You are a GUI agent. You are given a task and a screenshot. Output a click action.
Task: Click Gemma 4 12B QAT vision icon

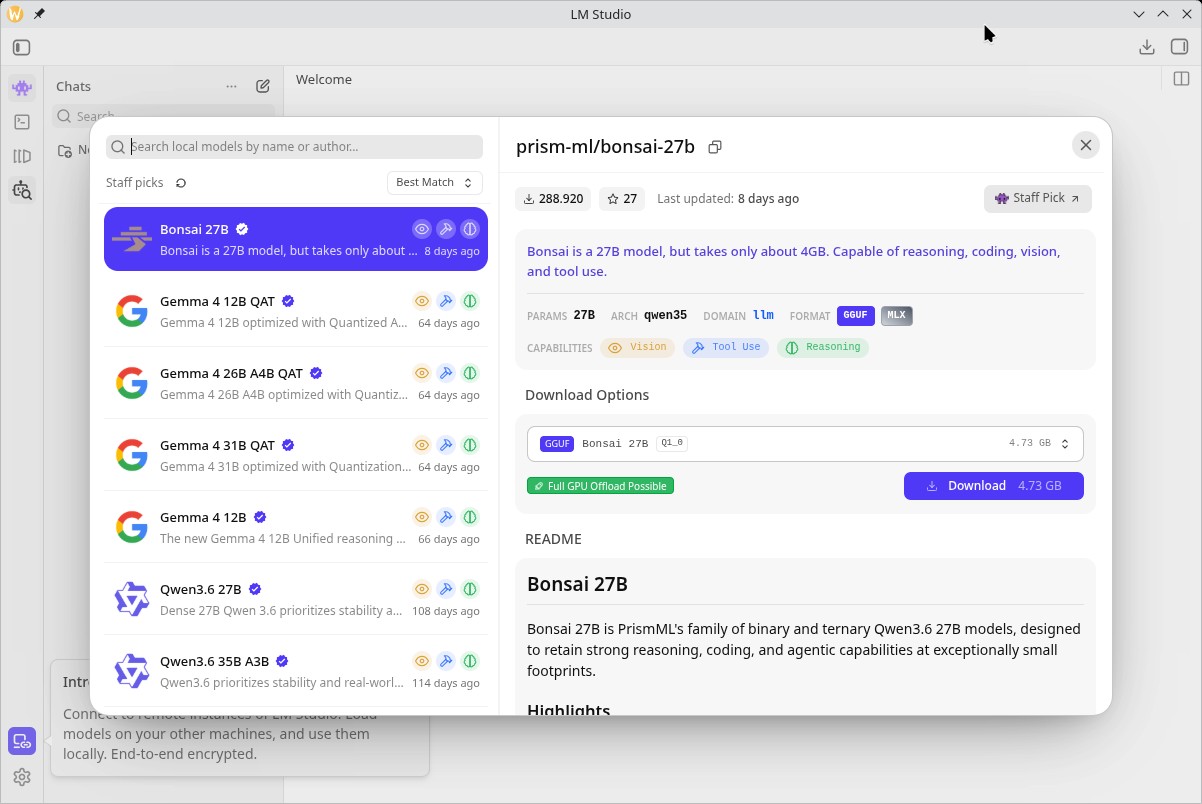(422, 301)
